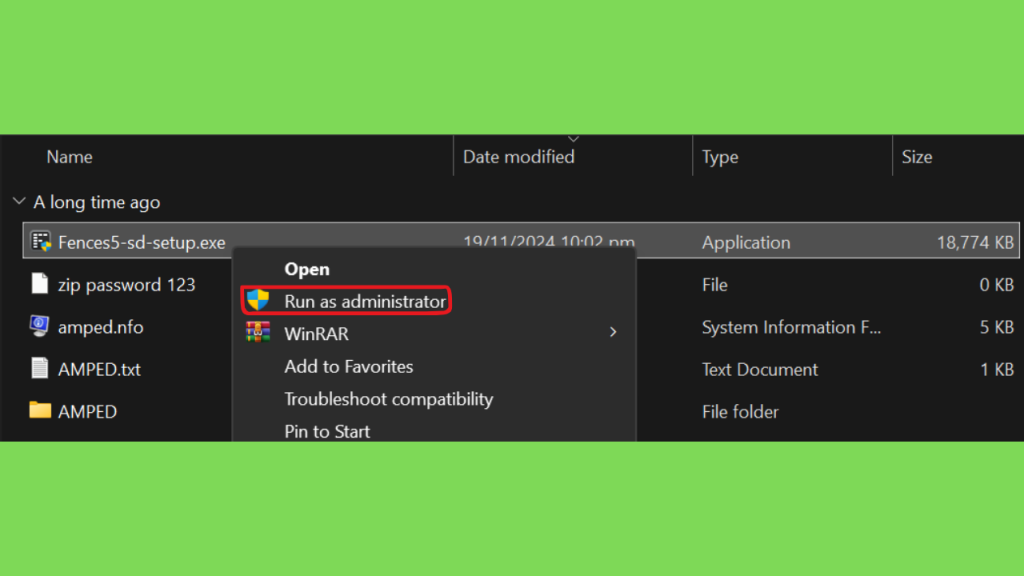Select the AMPED.txt file name
The height and width of the screenshot is (576, 1024).
click(99, 370)
